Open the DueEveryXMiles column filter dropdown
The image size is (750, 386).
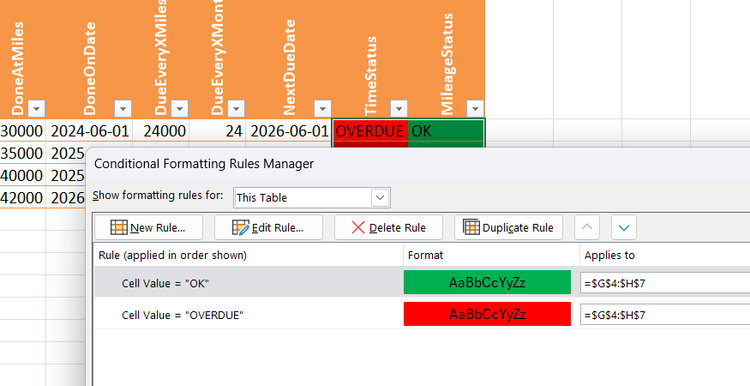pyautogui.click(x=179, y=109)
